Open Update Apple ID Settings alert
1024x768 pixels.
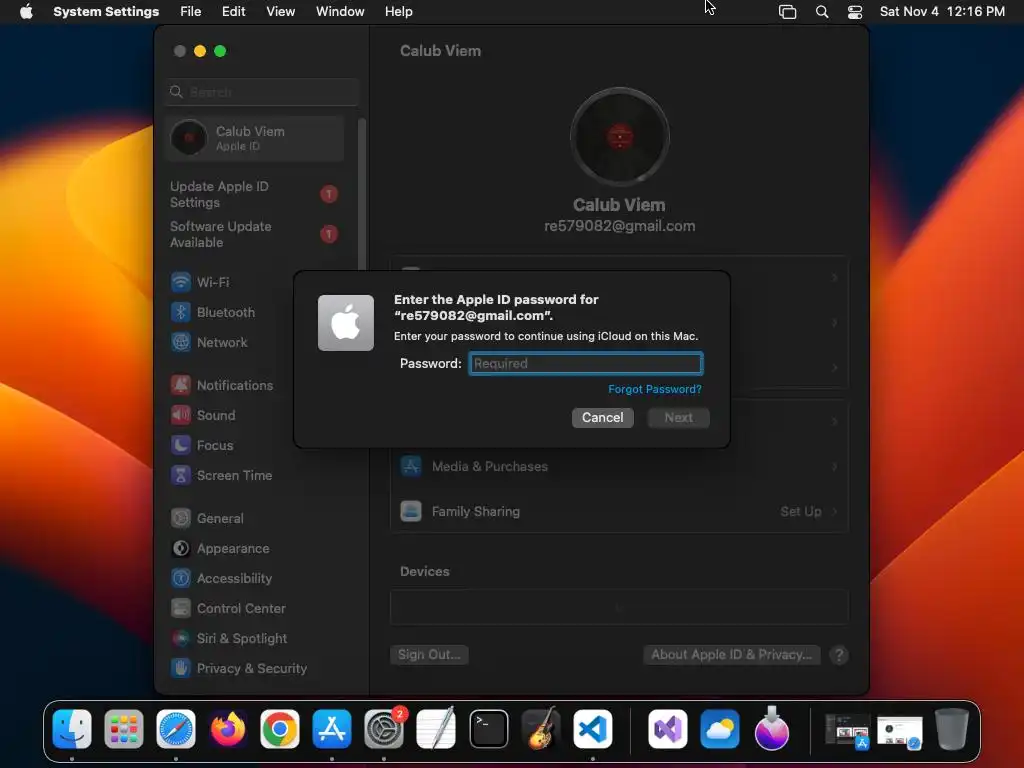pos(255,194)
